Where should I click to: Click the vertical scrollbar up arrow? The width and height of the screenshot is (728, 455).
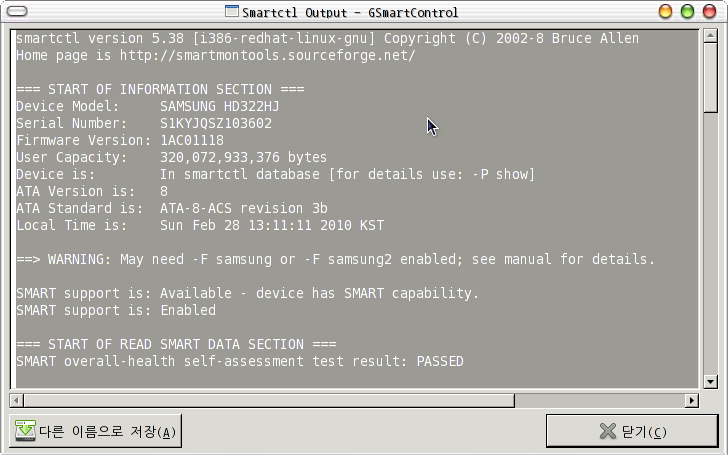pos(710,36)
